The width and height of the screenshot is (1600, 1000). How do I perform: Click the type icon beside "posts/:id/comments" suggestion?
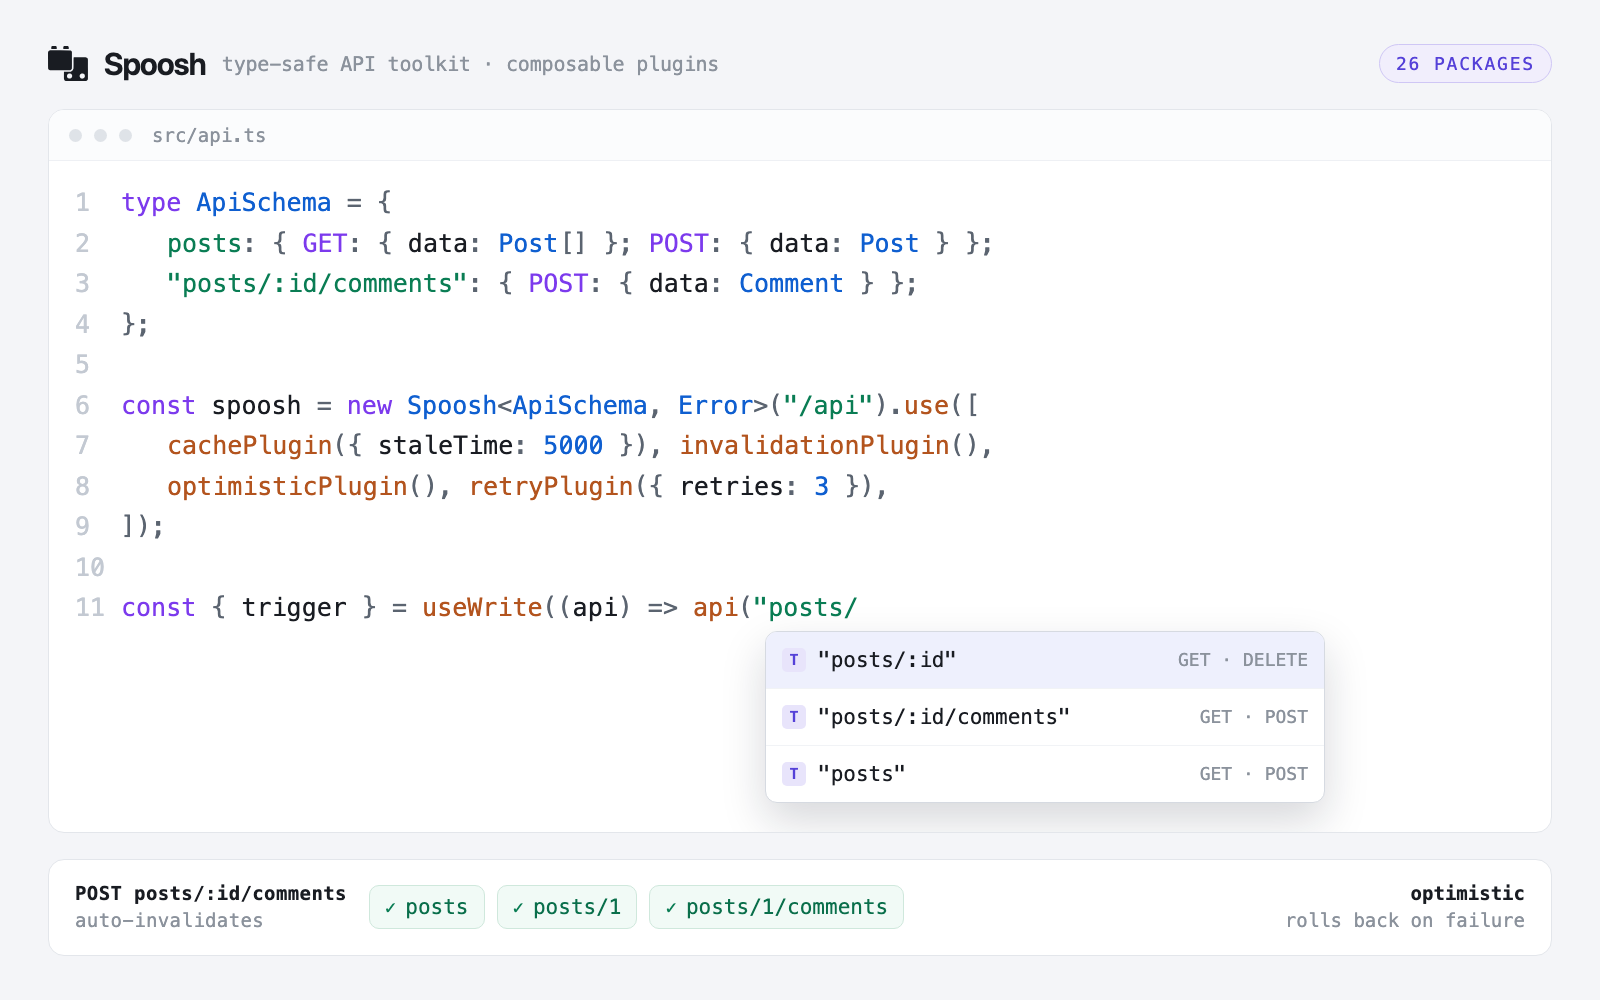pos(794,717)
